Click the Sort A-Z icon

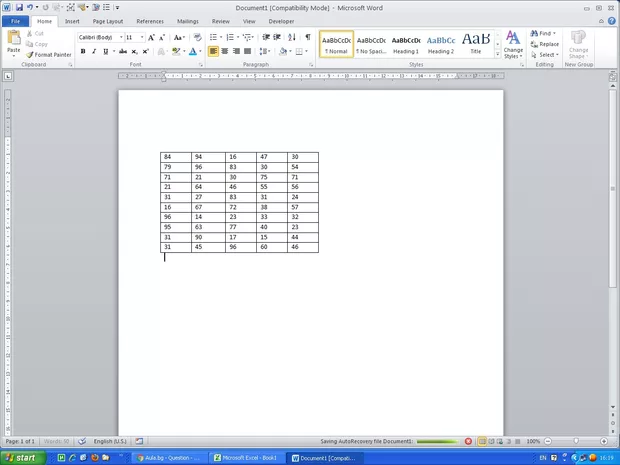[292, 37]
